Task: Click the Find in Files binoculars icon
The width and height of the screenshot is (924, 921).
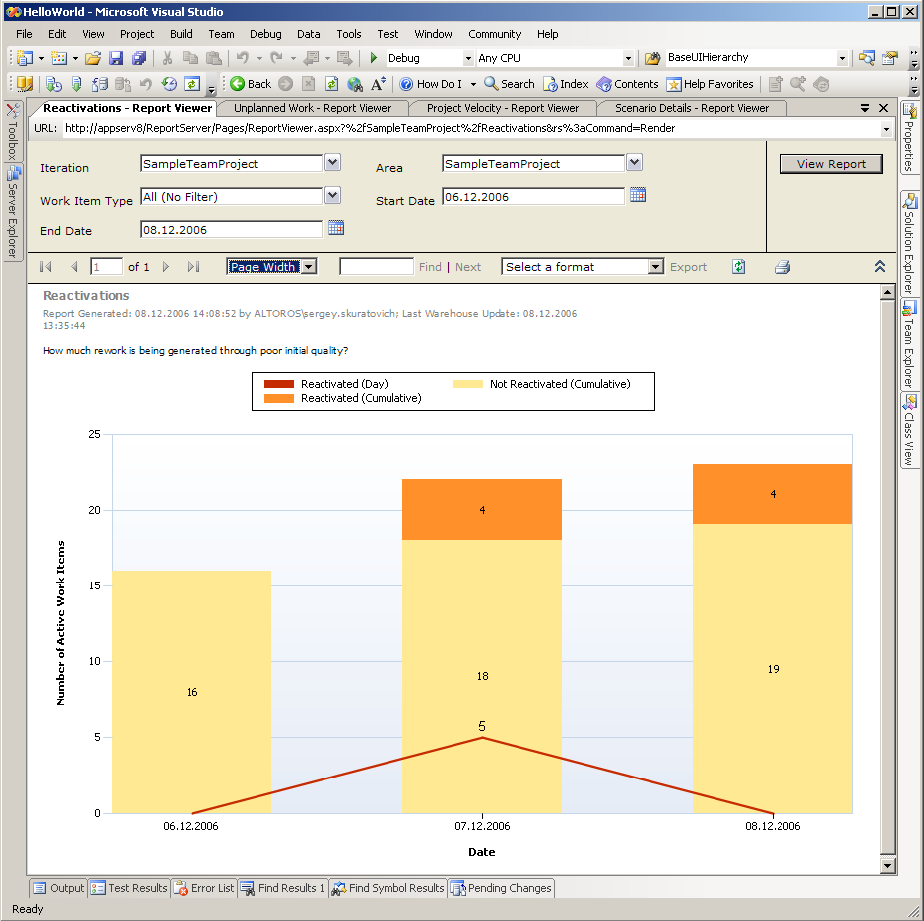Action: (x=653, y=58)
